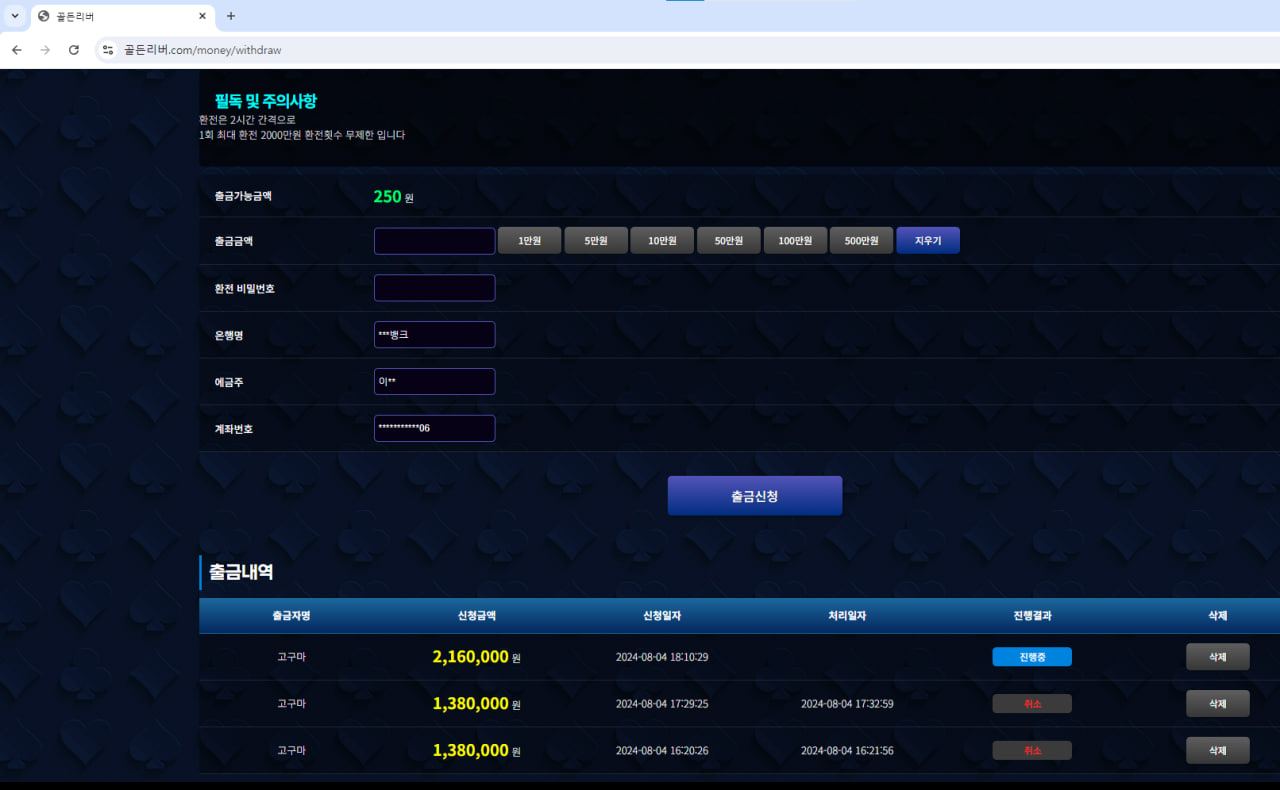Choose the 50만원 amount button

click(727, 241)
